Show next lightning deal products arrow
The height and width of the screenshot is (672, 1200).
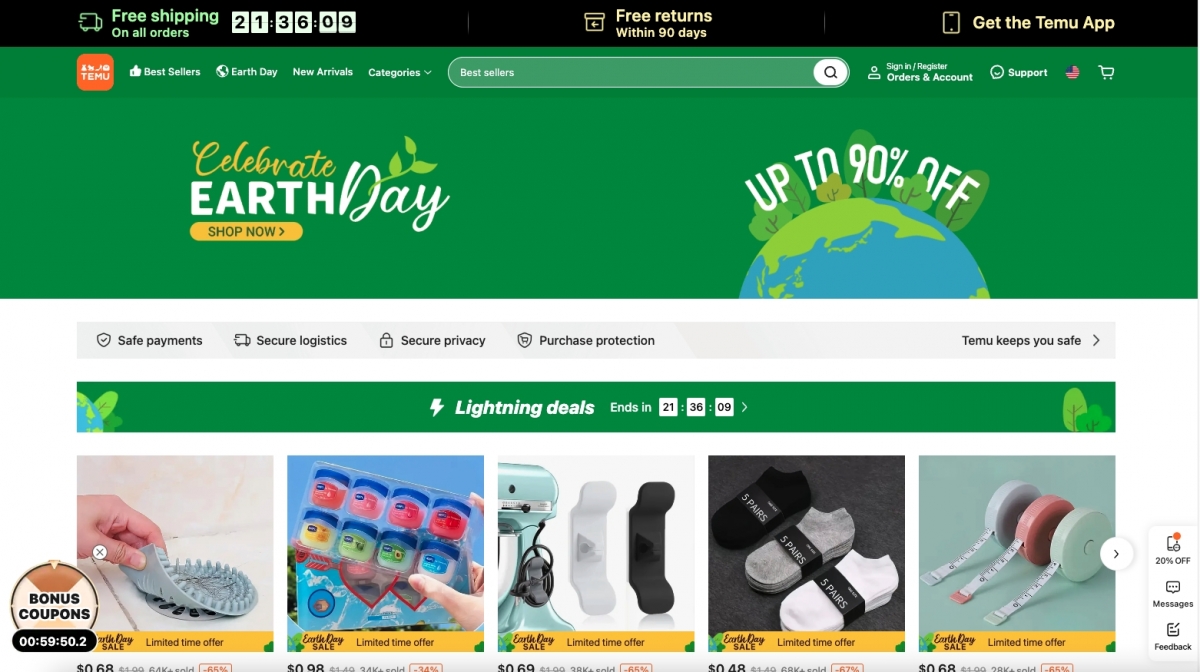point(1116,553)
